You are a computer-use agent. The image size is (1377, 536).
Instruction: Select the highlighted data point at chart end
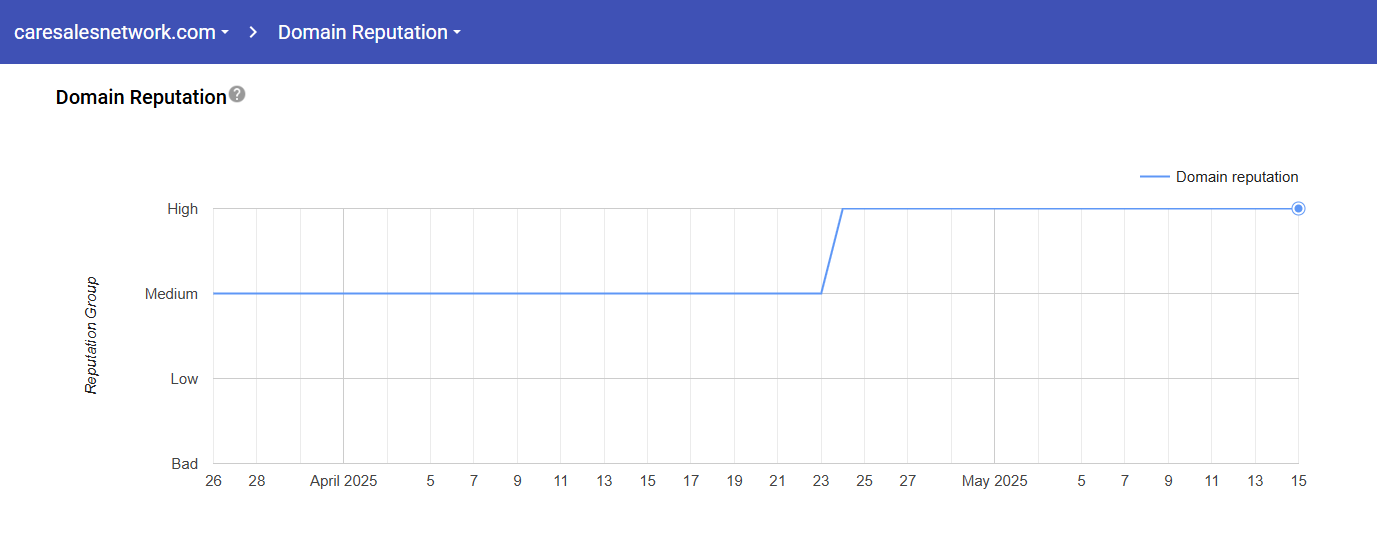[1298, 208]
